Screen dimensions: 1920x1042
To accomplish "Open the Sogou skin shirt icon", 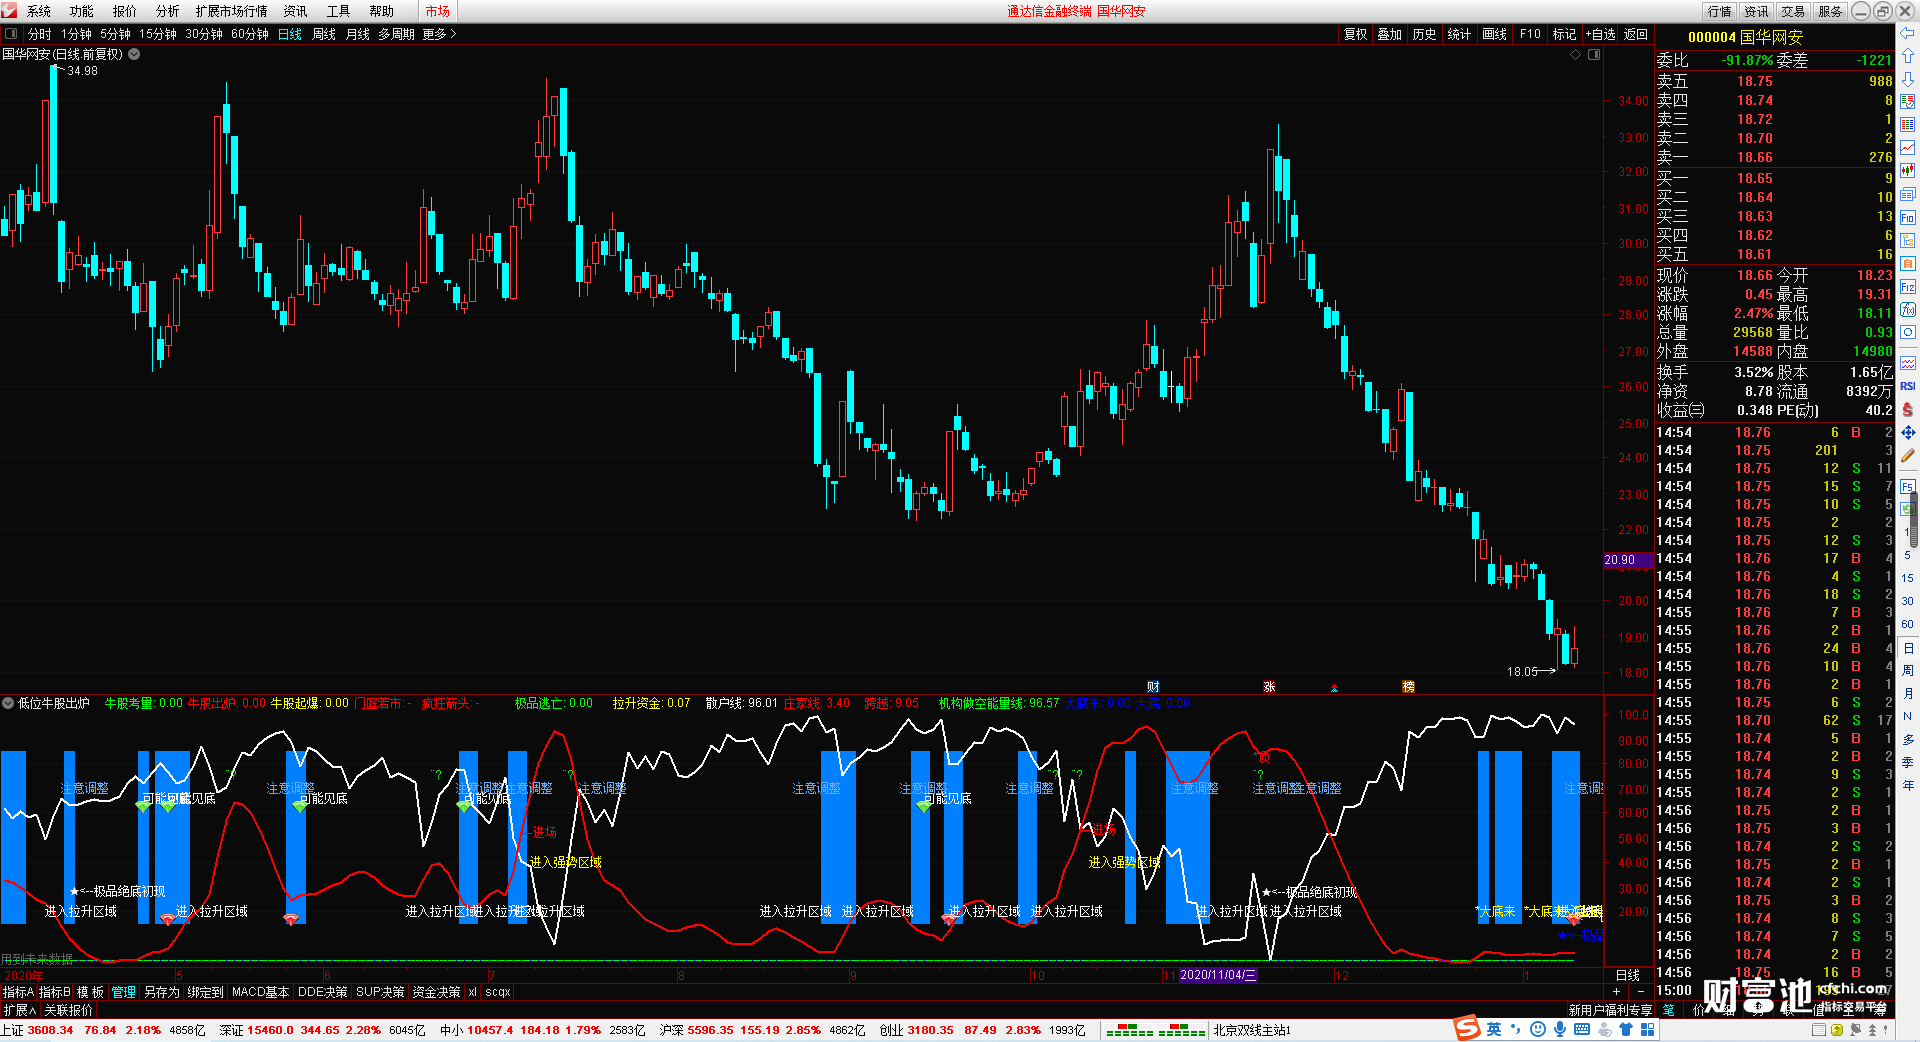I will point(1626,1029).
